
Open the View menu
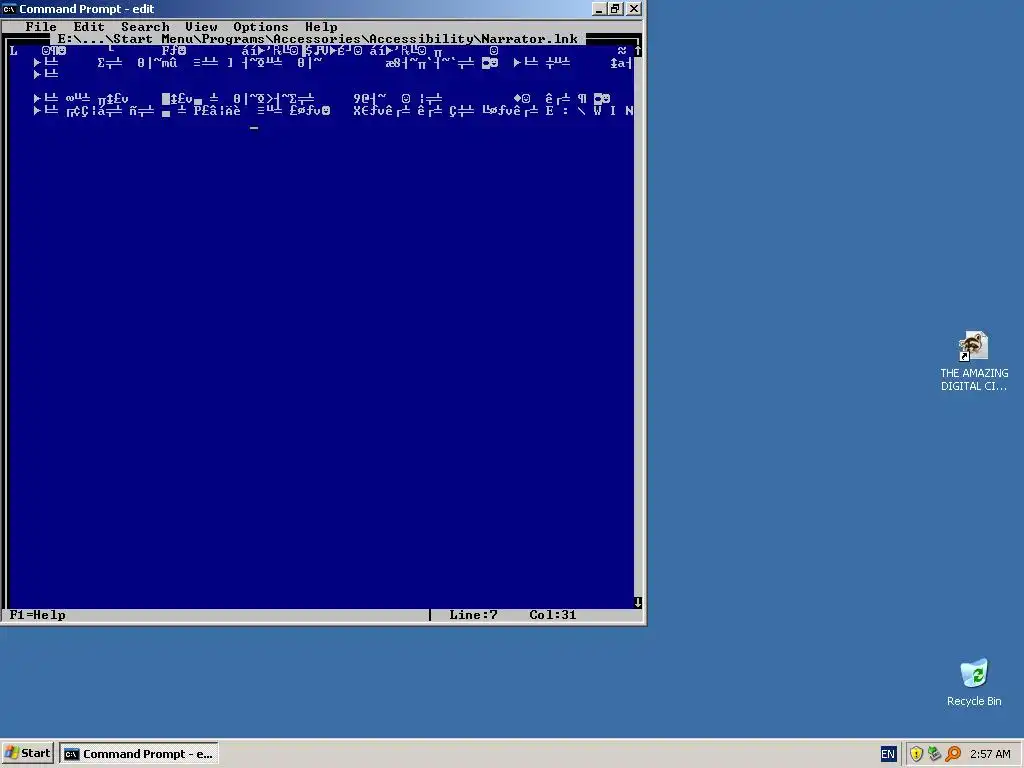coord(201,27)
